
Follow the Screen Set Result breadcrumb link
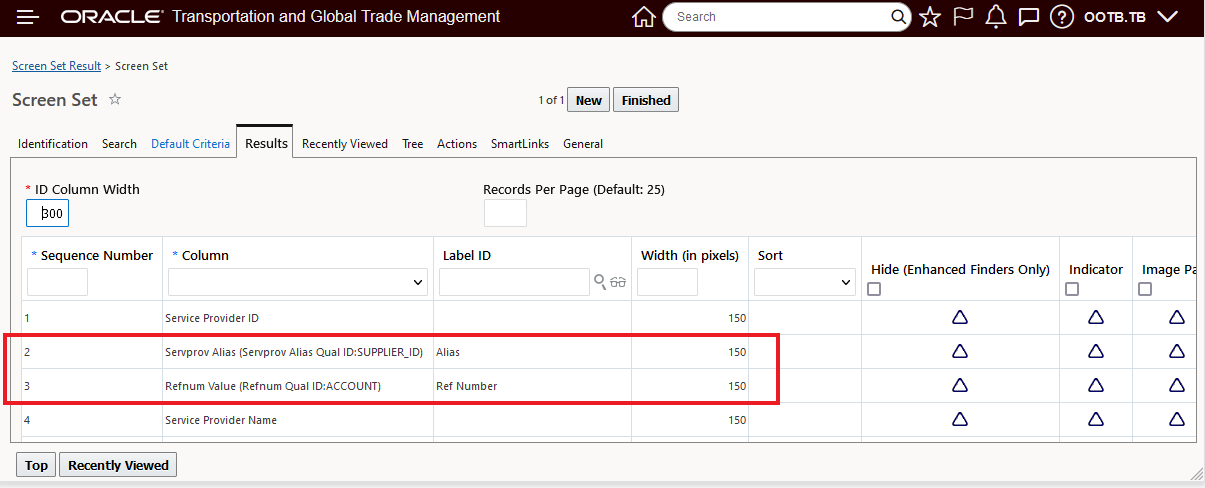(57, 66)
